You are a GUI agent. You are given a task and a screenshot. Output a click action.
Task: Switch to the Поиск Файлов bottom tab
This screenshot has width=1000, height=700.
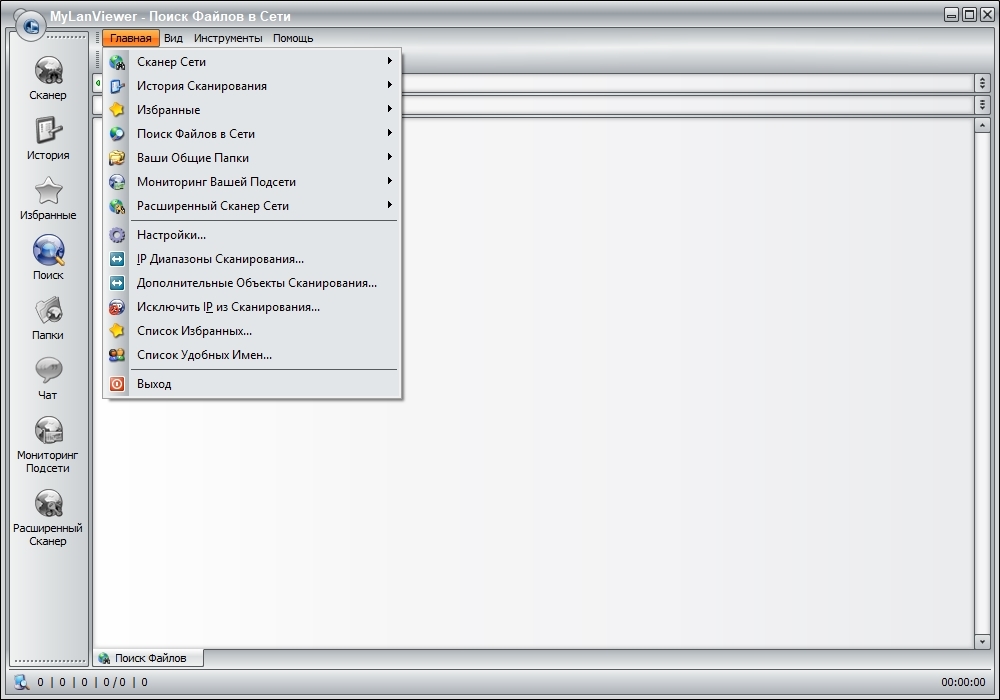pos(149,658)
